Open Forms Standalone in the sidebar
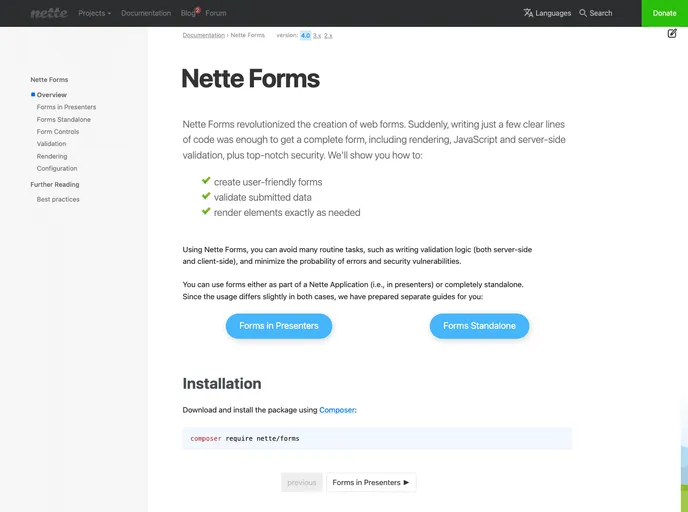This screenshot has height=512, width=688. point(63,119)
